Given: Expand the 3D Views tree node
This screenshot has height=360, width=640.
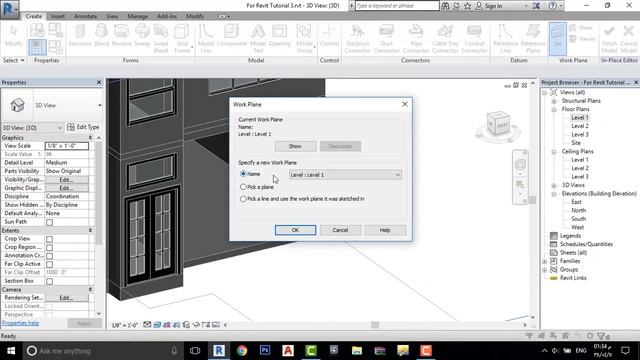Looking at the screenshot, I should 554,185.
